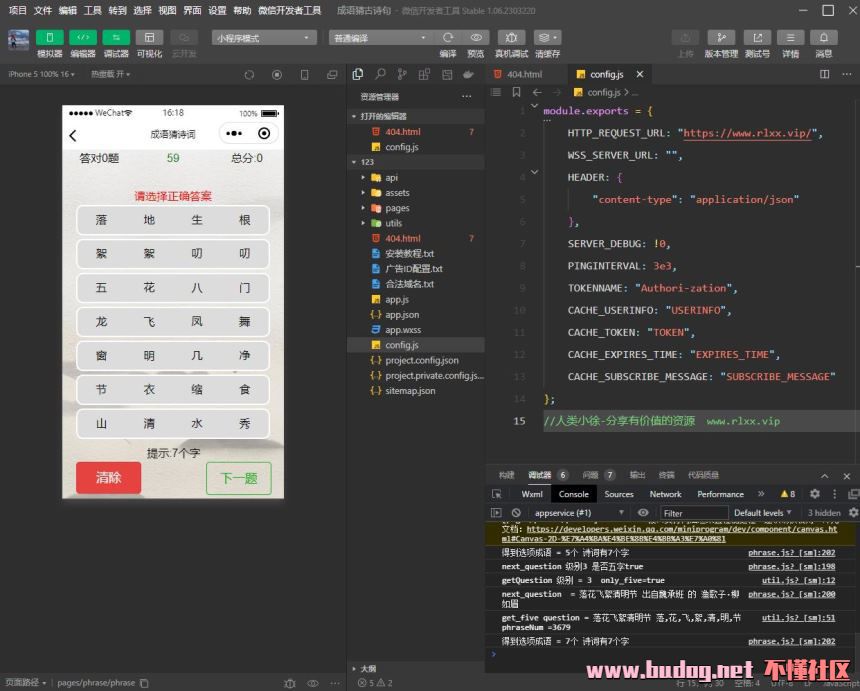This screenshot has height=691, width=860.
Task: Open the 普通编译 compile mode dropdown
Action: [x=379, y=38]
